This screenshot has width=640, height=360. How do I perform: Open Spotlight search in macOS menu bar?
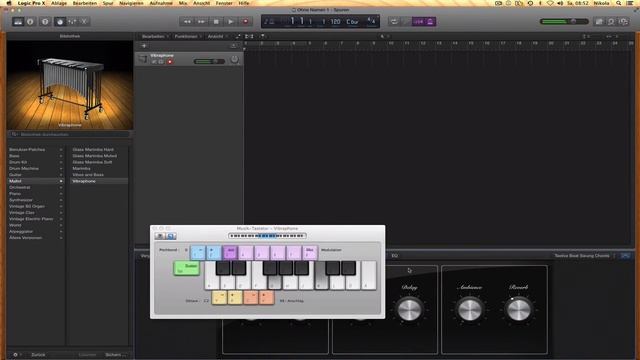(x=619, y=3)
